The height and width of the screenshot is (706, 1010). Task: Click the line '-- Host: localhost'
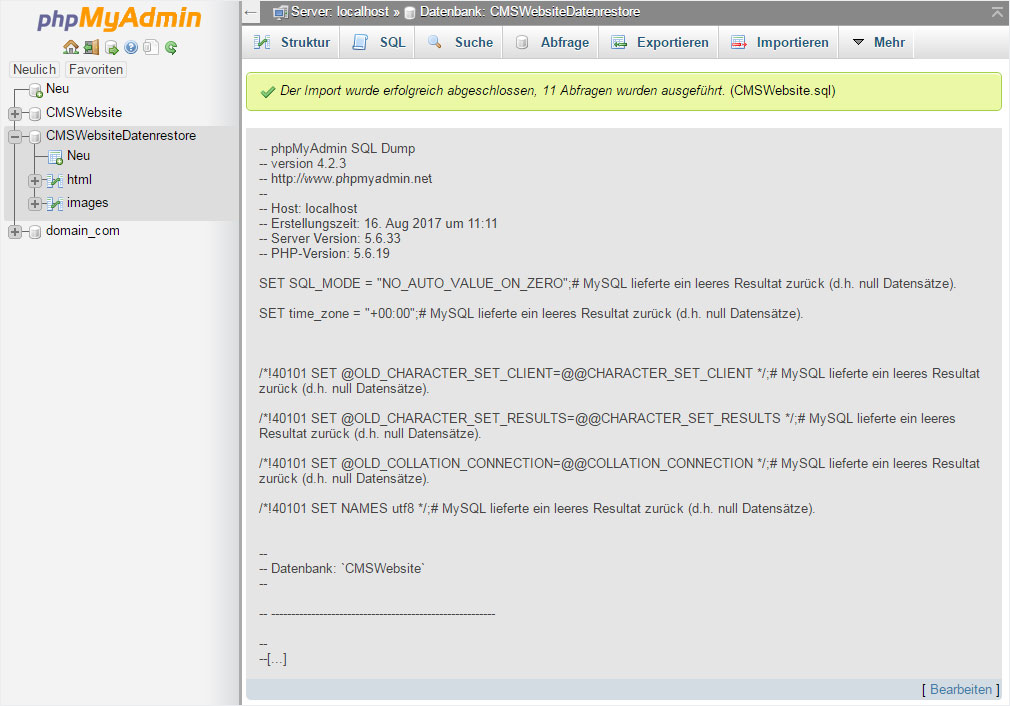308,209
